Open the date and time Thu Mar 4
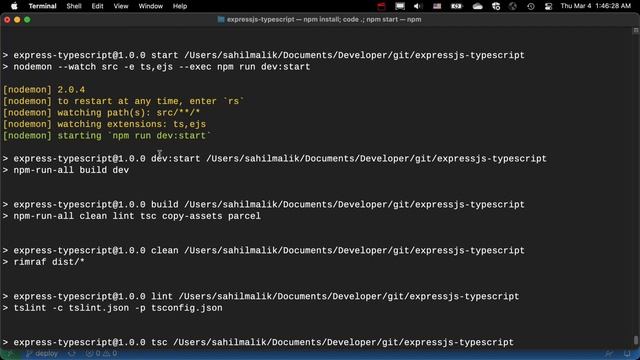The height and width of the screenshot is (360, 640). click(596, 6)
